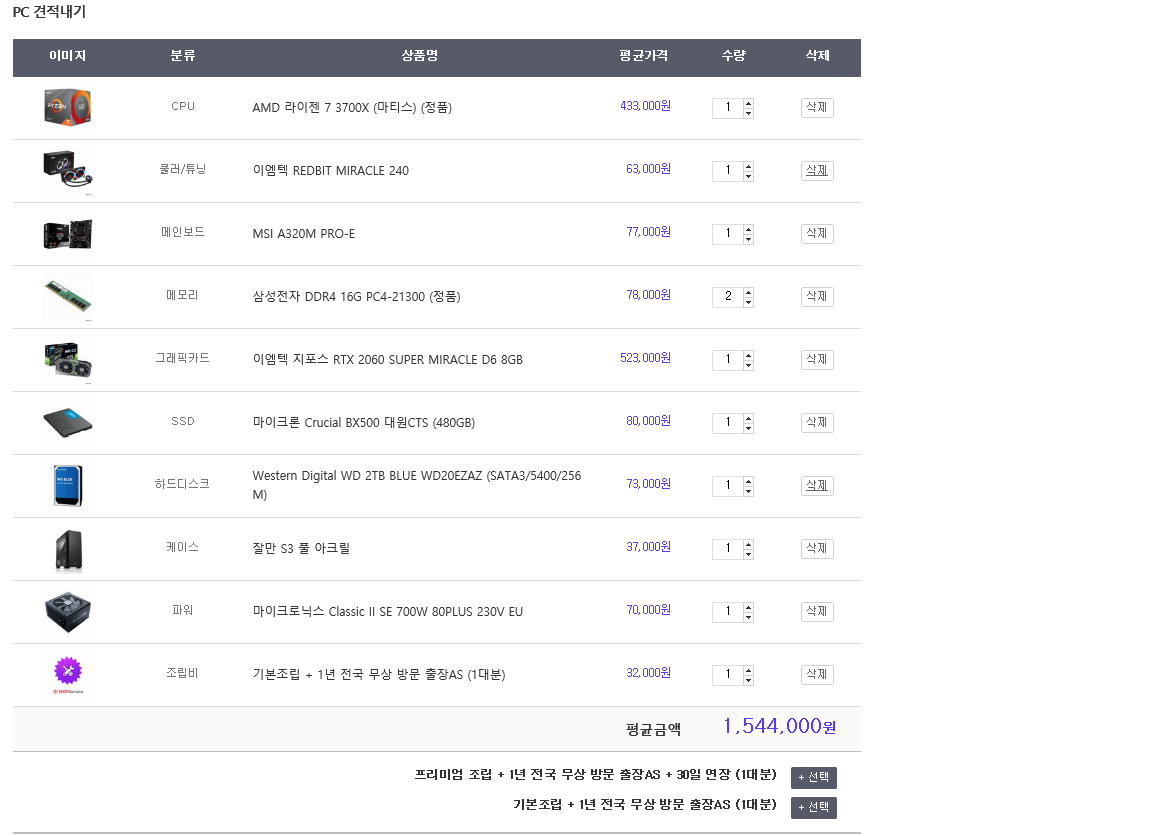Select the 프리미엄 조립 option with +선택
The width and height of the screenshot is (1152, 836).
[814, 777]
